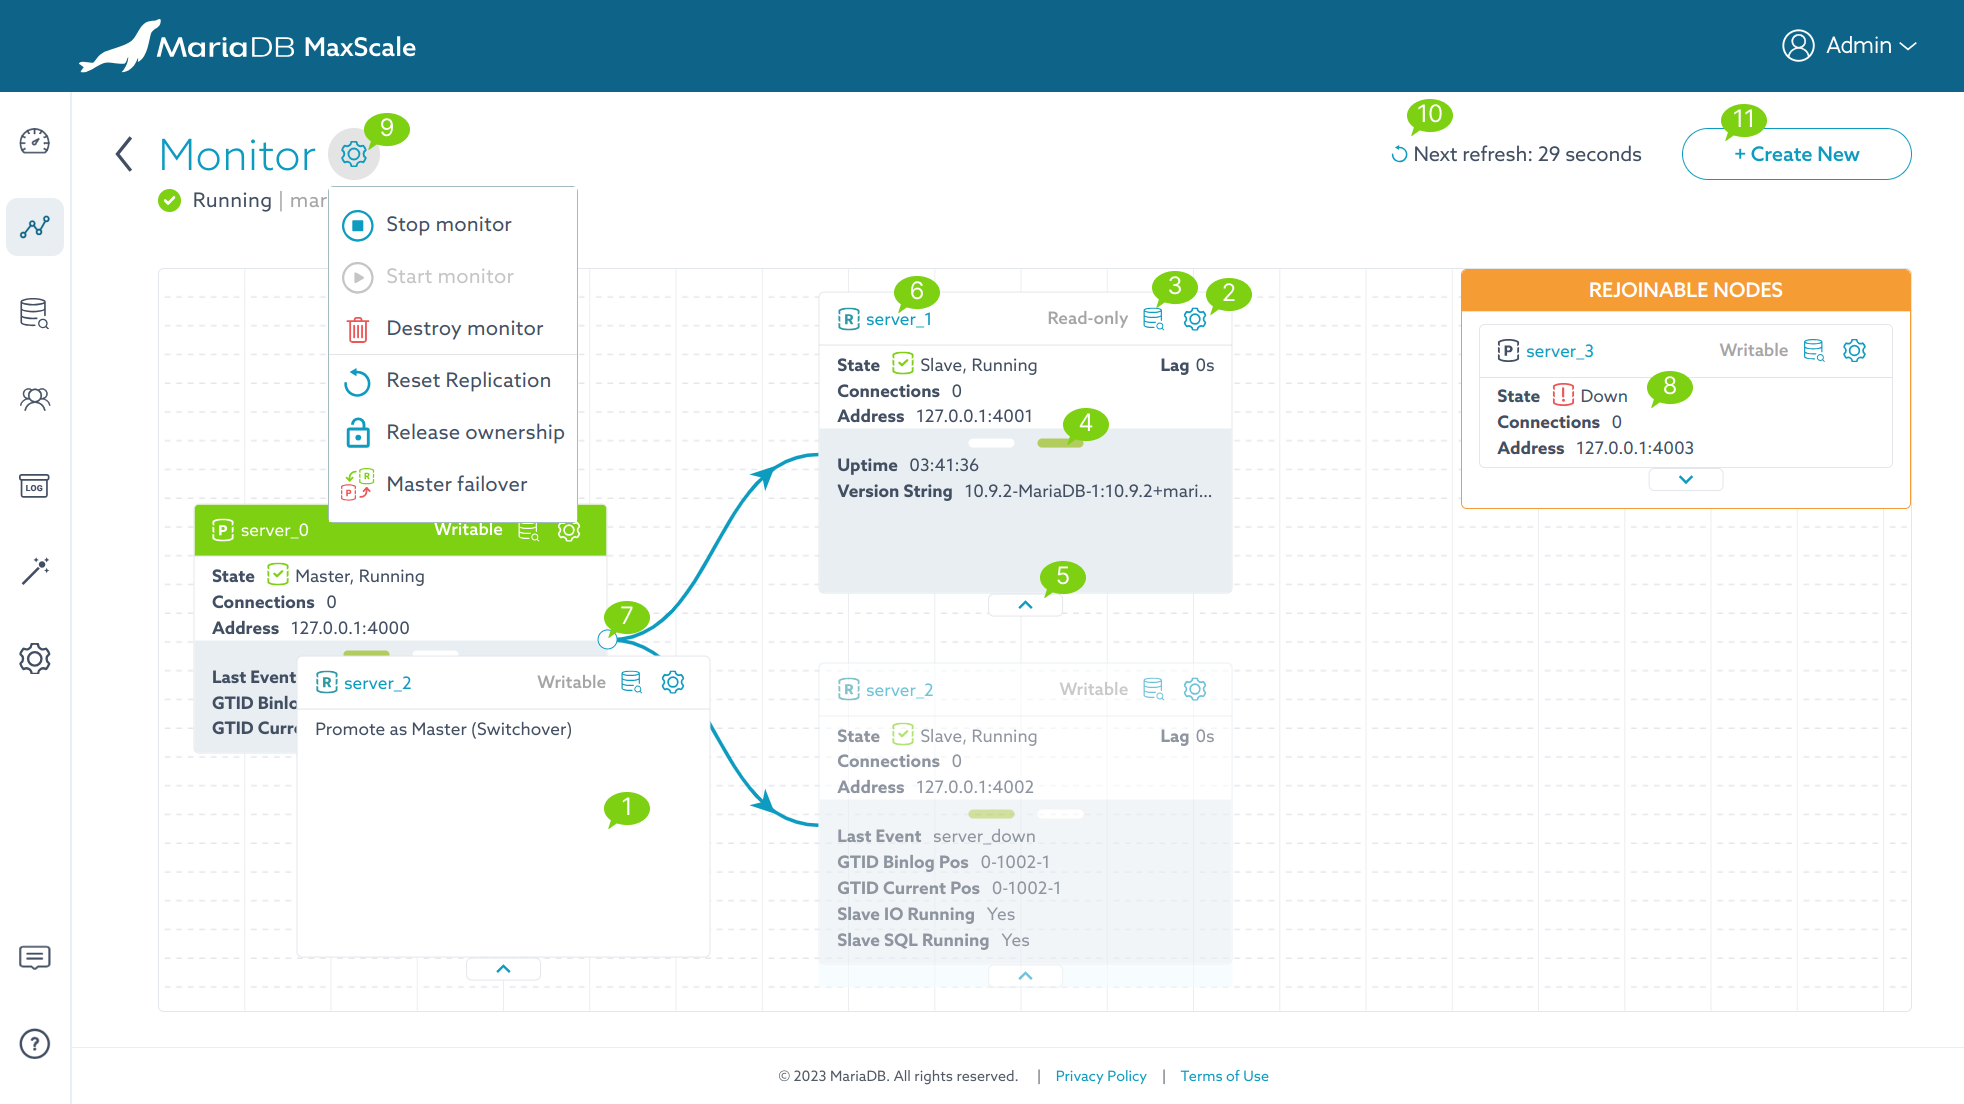Screen dimensions: 1964x1104
Task: Open the Privacy Policy link
Action: click(1100, 1076)
